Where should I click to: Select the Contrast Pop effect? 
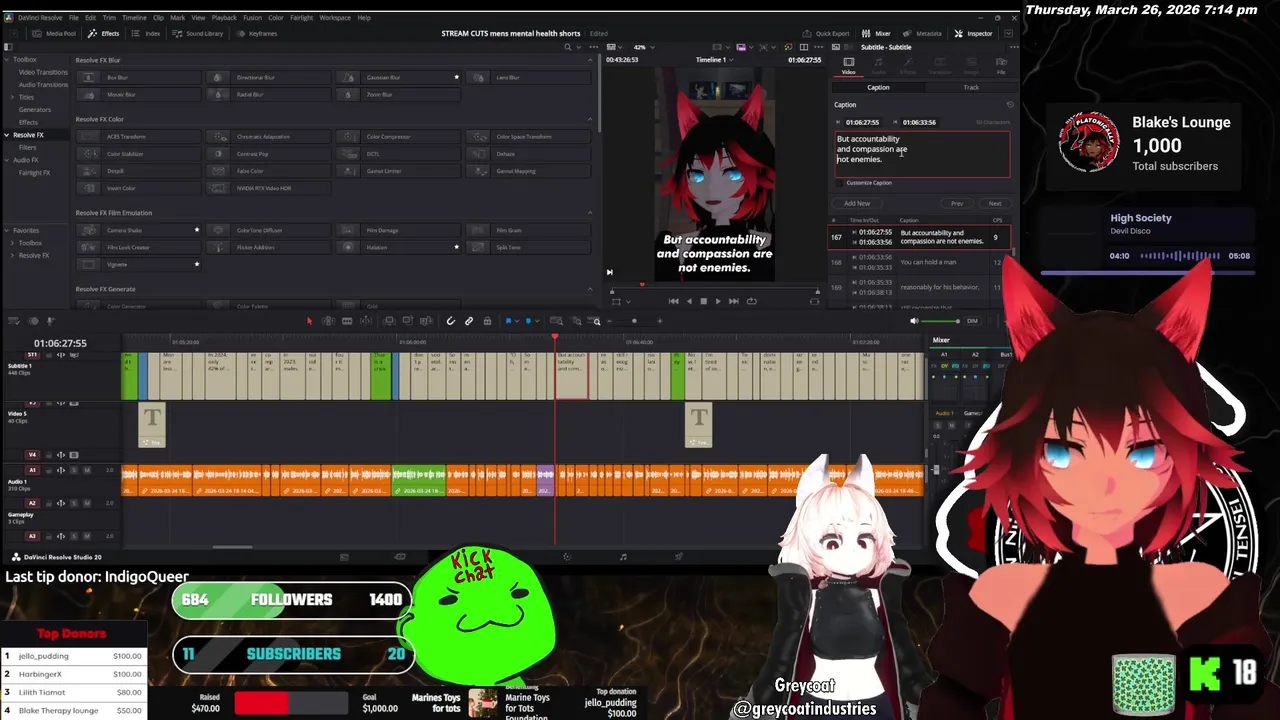point(267,153)
